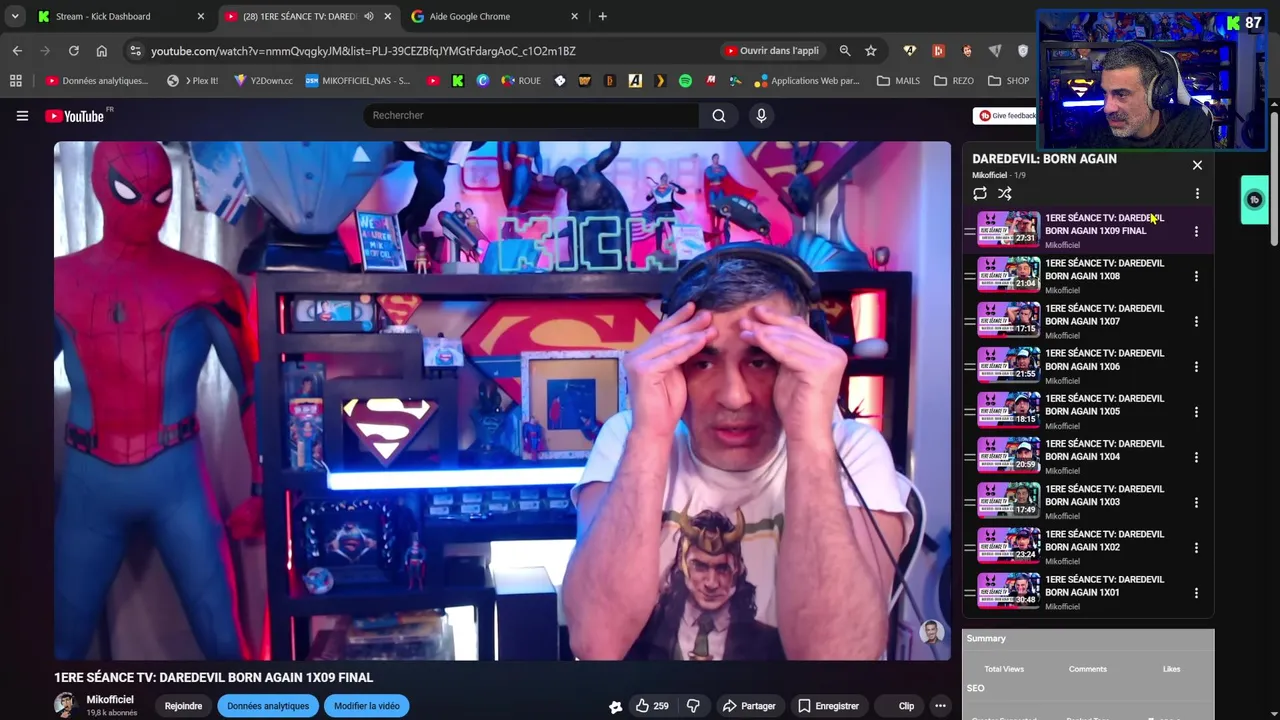
Task: Select playlist title Daredevil Born Again 1X07
Action: click(x=1104, y=315)
